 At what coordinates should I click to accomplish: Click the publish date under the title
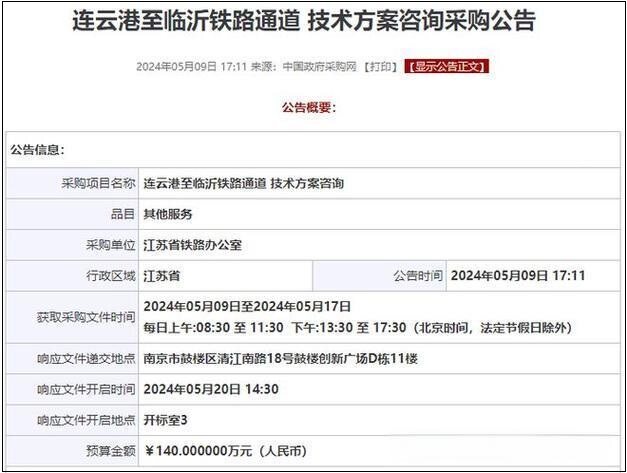(x=176, y=67)
